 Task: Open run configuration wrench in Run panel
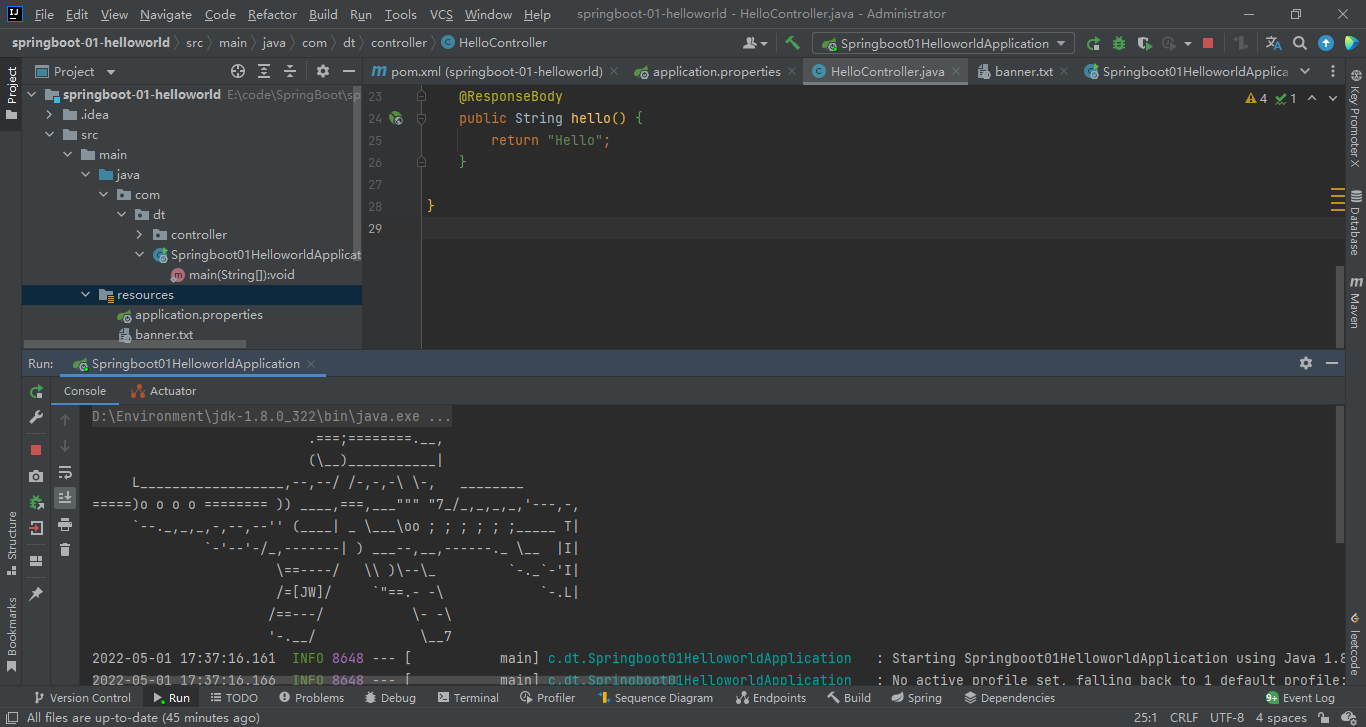37,417
